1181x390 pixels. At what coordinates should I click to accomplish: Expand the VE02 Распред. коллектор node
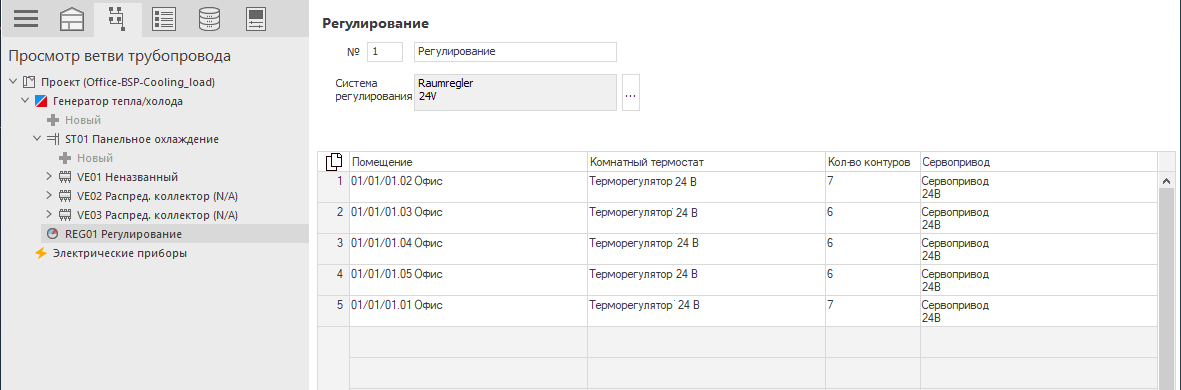pyautogui.click(x=50, y=196)
